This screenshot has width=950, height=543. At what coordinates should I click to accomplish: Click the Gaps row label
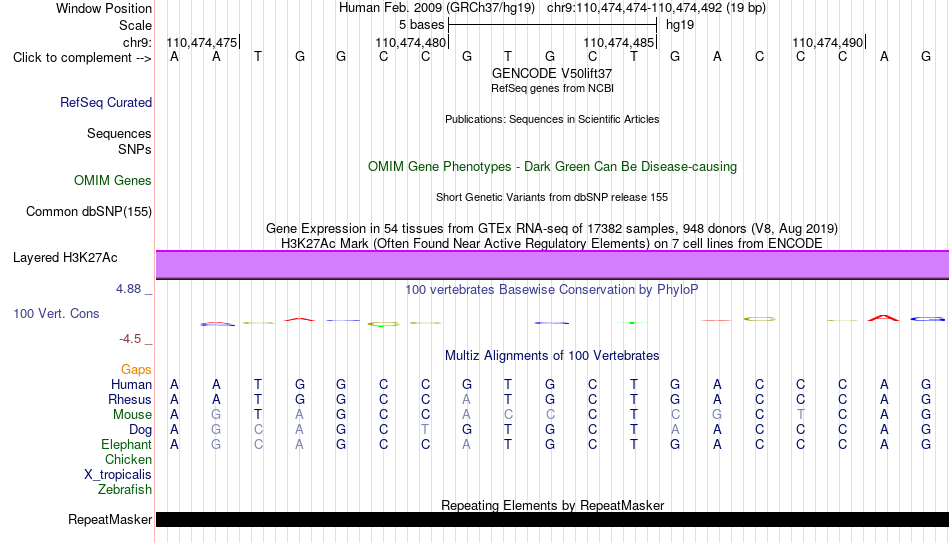136,370
